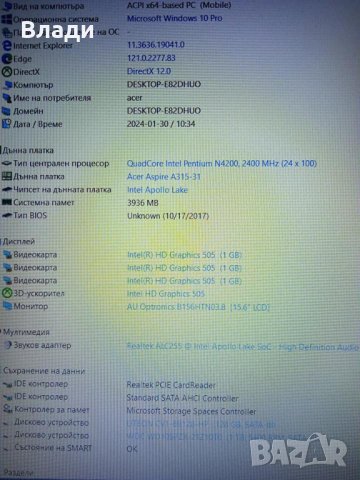Viewport: 360px width, 480px height.
Task: Select the Контролер за памет icon
Action: coord(8,409)
